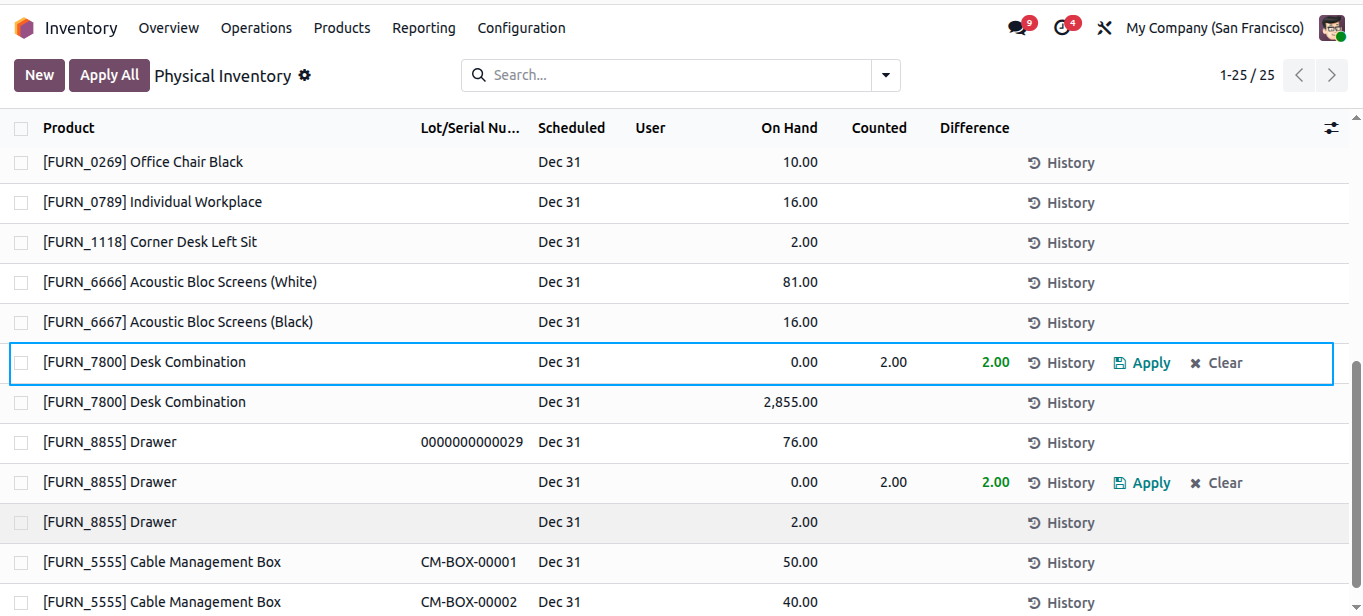
Task: Toggle the select-all checkbox in the header
Action: point(21,128)
